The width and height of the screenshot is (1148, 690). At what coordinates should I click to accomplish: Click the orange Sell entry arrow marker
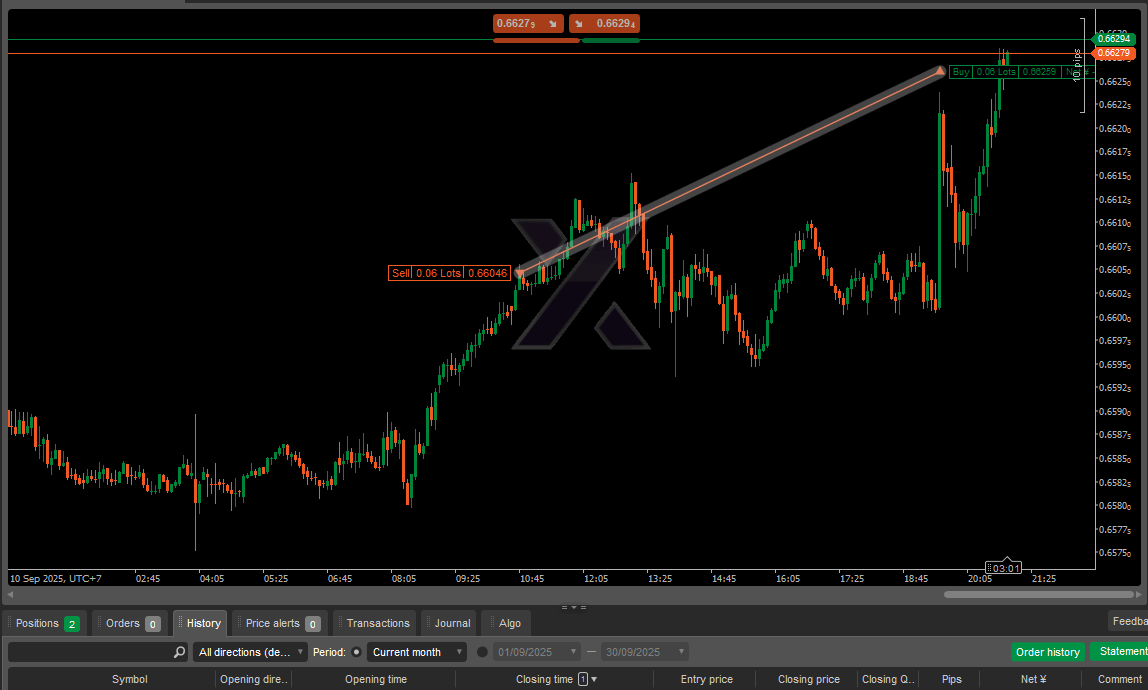(x=519, y=272)
